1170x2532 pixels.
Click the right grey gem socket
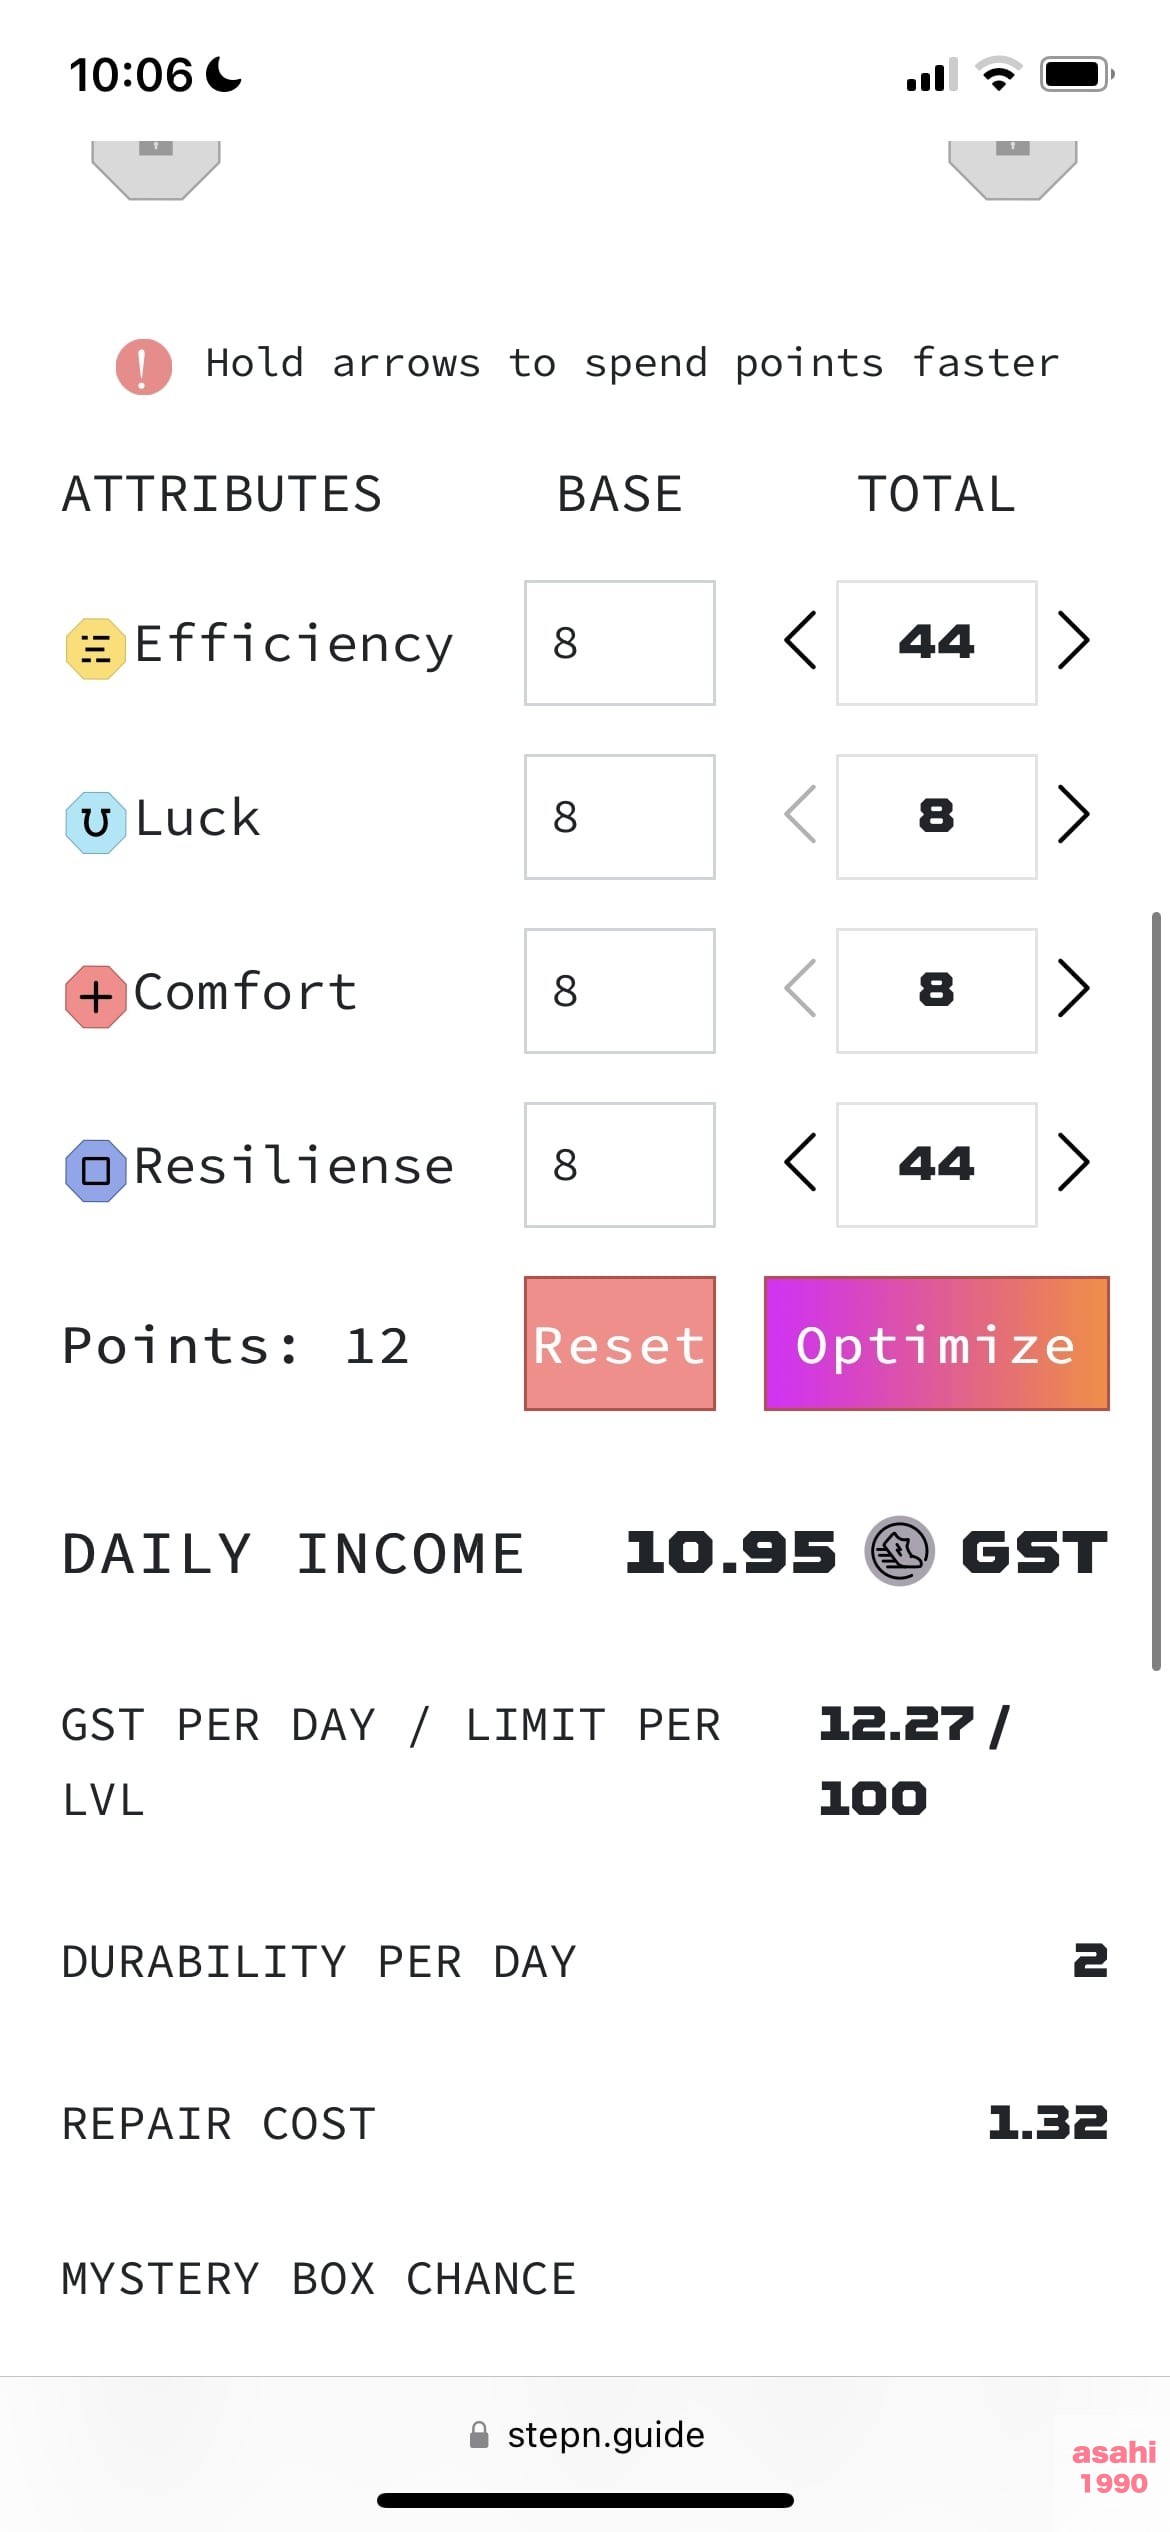pyautogui.click(x=1013, y=170)
